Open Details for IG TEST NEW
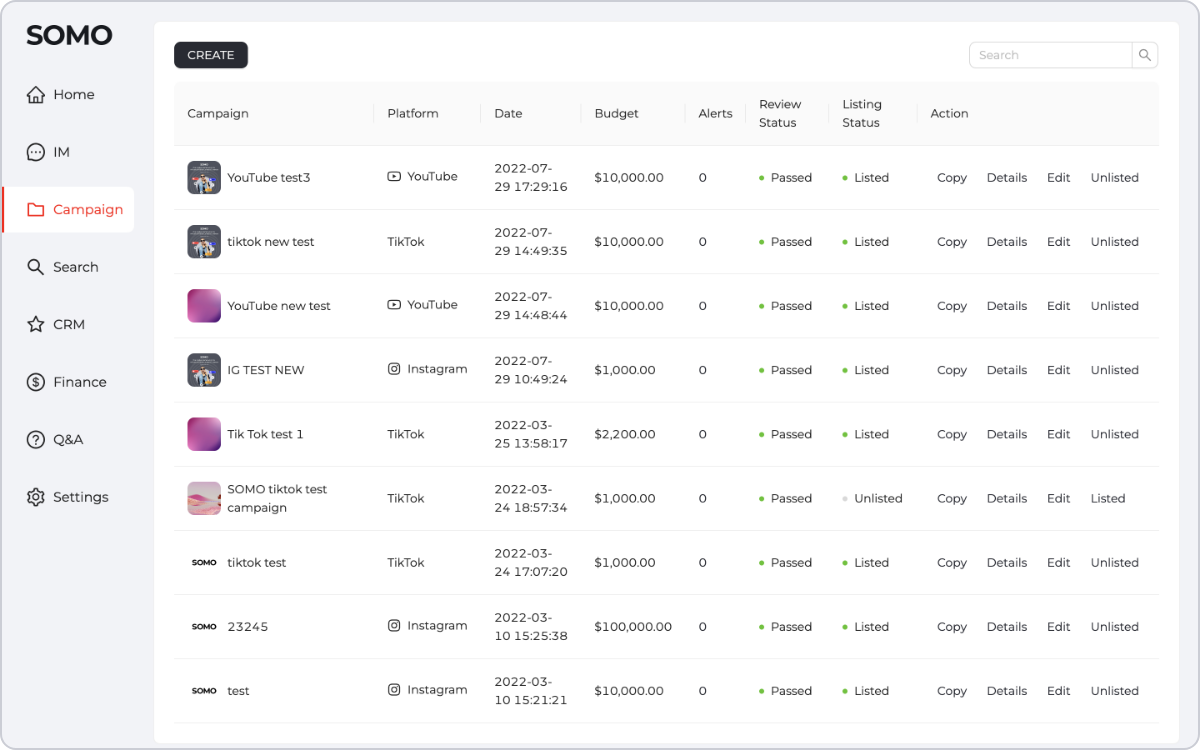Viewport: 1200px width, 750px height. [1006, 370]
